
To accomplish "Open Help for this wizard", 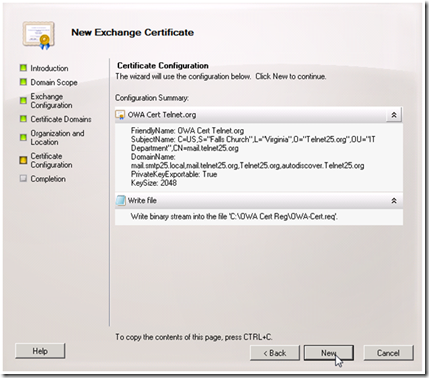I will pos(40,351).
